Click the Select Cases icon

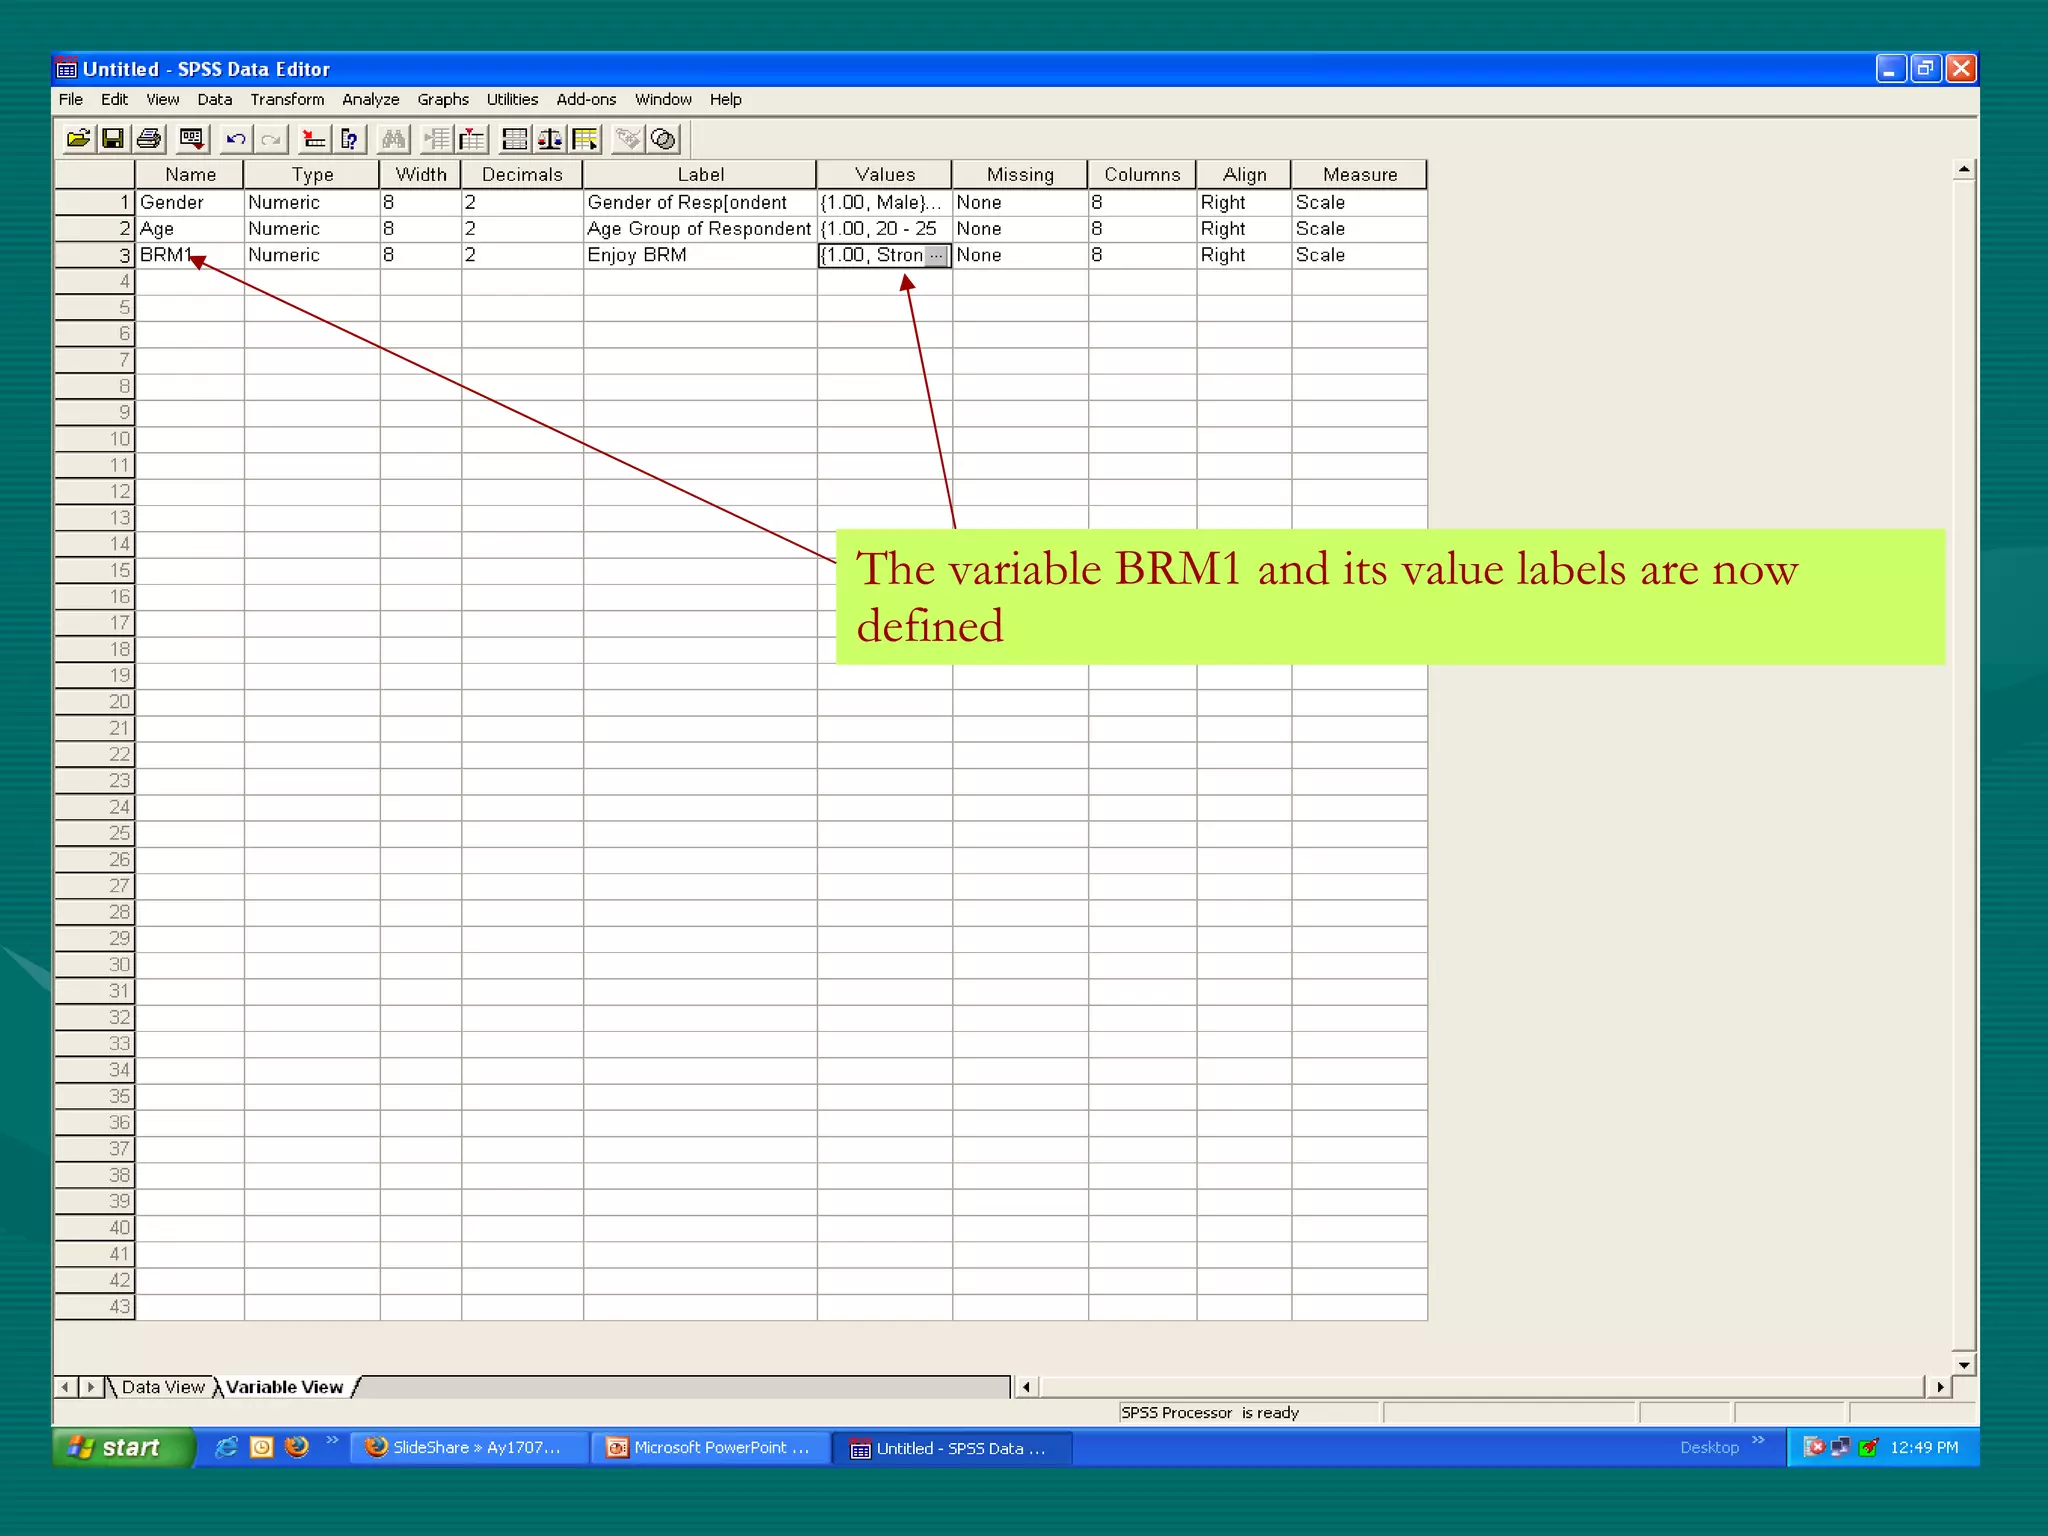pyautogui.click(x=585, y=139)
